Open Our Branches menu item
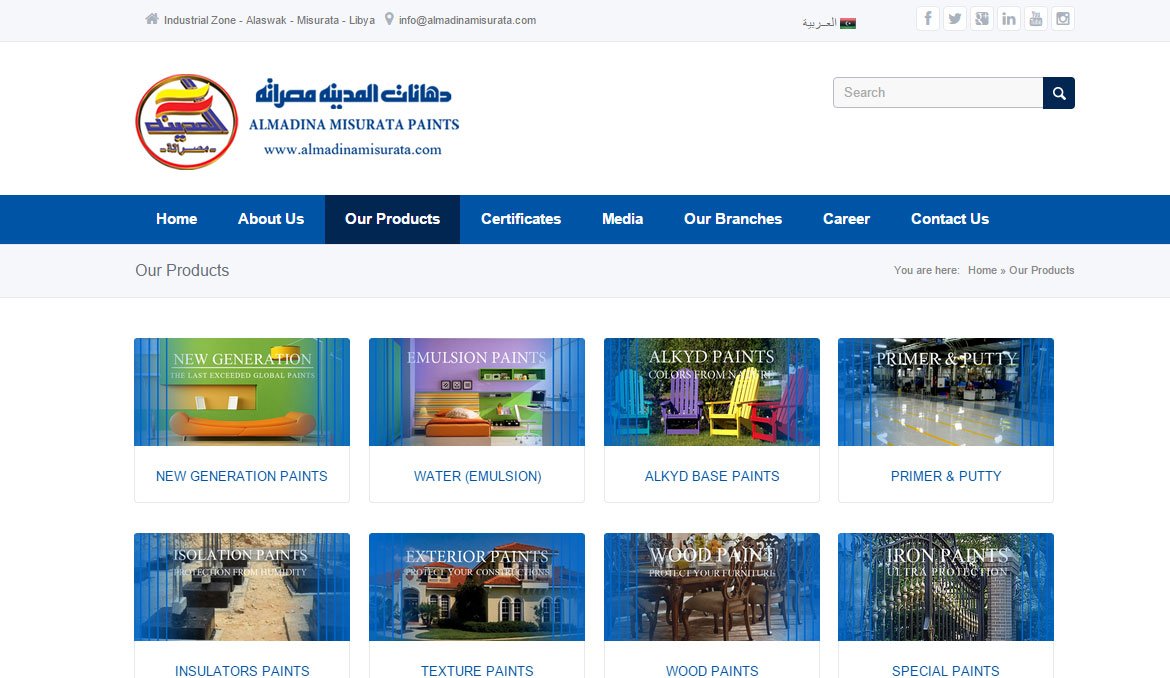The image size is (1170, 678). click(x=732, y=219)
